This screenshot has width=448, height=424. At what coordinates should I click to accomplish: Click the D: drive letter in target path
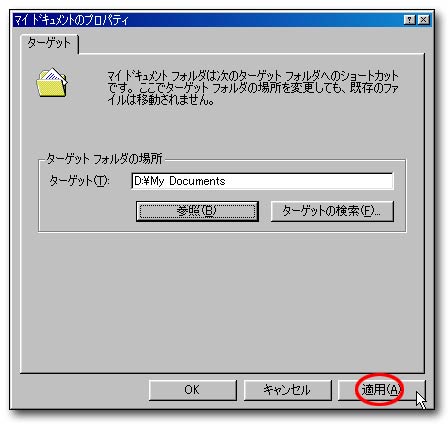click(138, 181)
